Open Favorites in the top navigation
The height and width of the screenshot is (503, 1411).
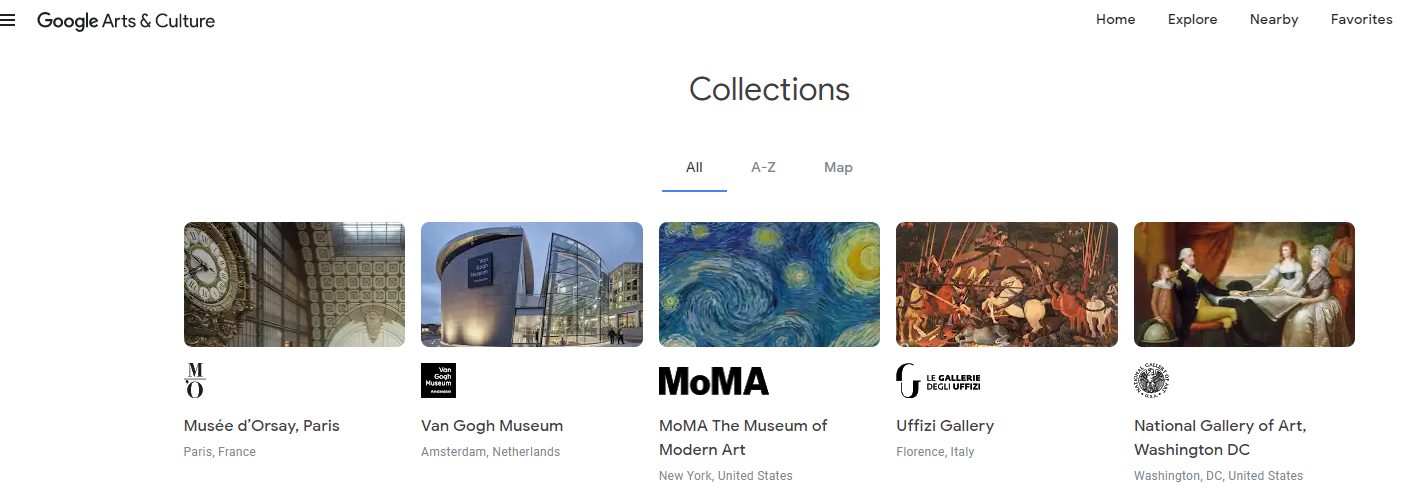[1361, 19]
